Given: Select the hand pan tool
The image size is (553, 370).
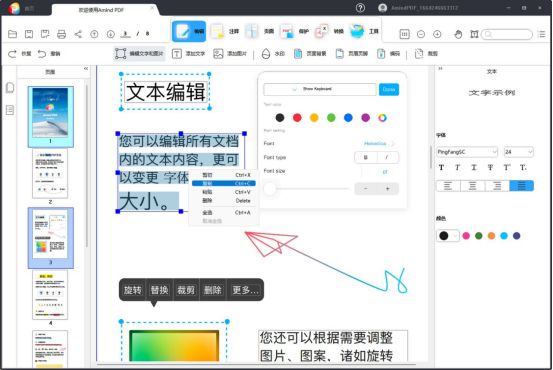Looking at the screenshot, I should (458, 34).
